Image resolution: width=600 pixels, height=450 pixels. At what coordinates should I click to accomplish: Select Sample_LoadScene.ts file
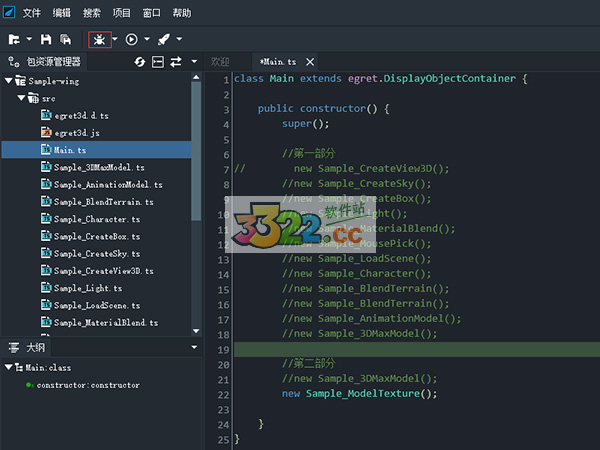[97, 305]
